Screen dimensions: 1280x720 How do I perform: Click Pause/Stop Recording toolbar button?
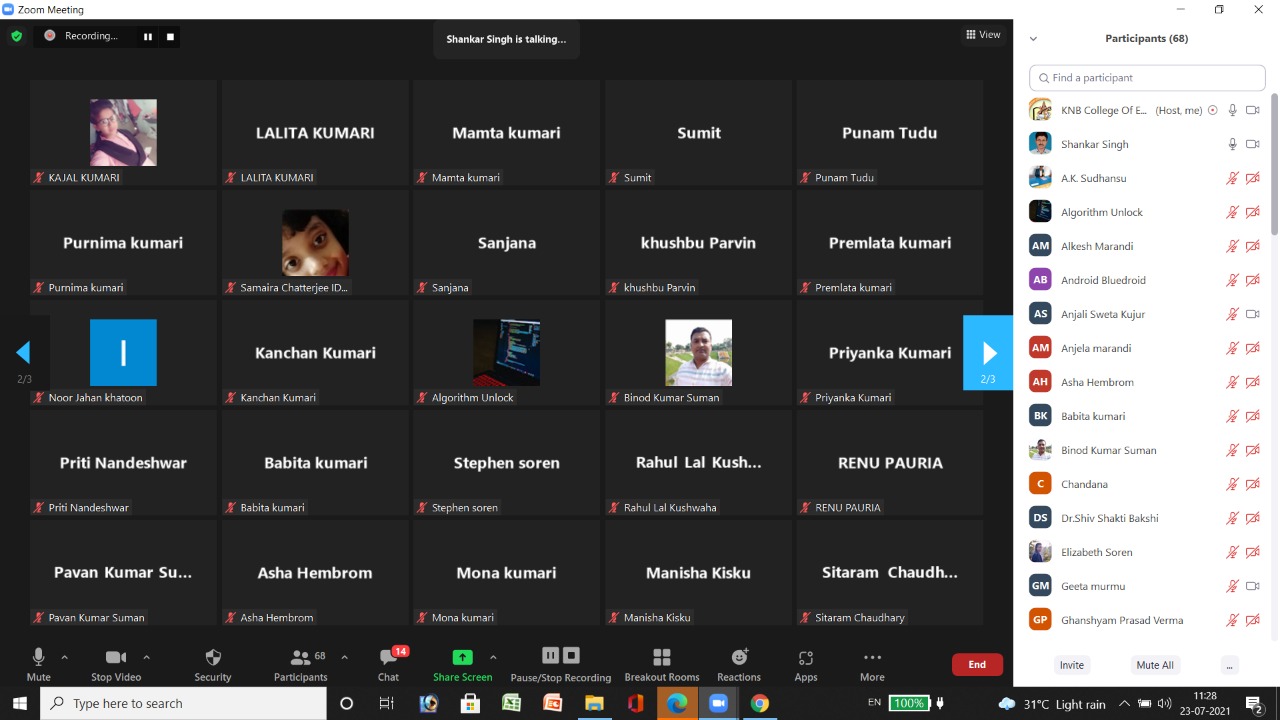pyautogui.click(x=561, y=665)
